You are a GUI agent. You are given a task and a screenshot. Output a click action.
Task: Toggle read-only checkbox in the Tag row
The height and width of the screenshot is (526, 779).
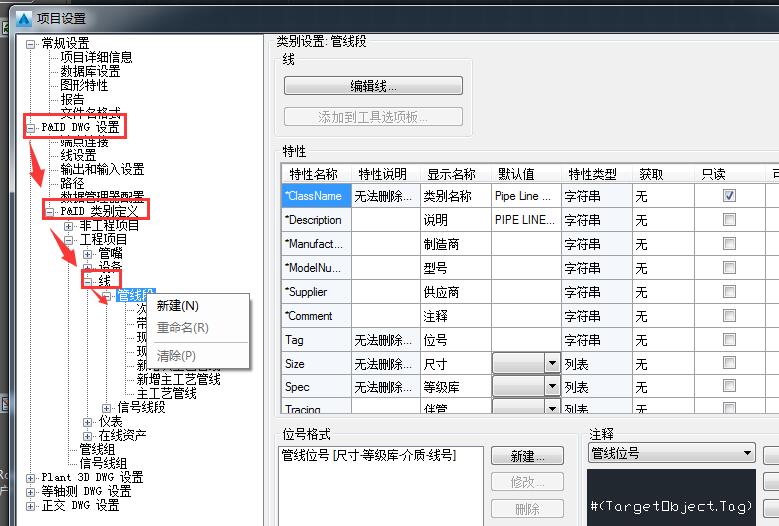click(729, 340)
